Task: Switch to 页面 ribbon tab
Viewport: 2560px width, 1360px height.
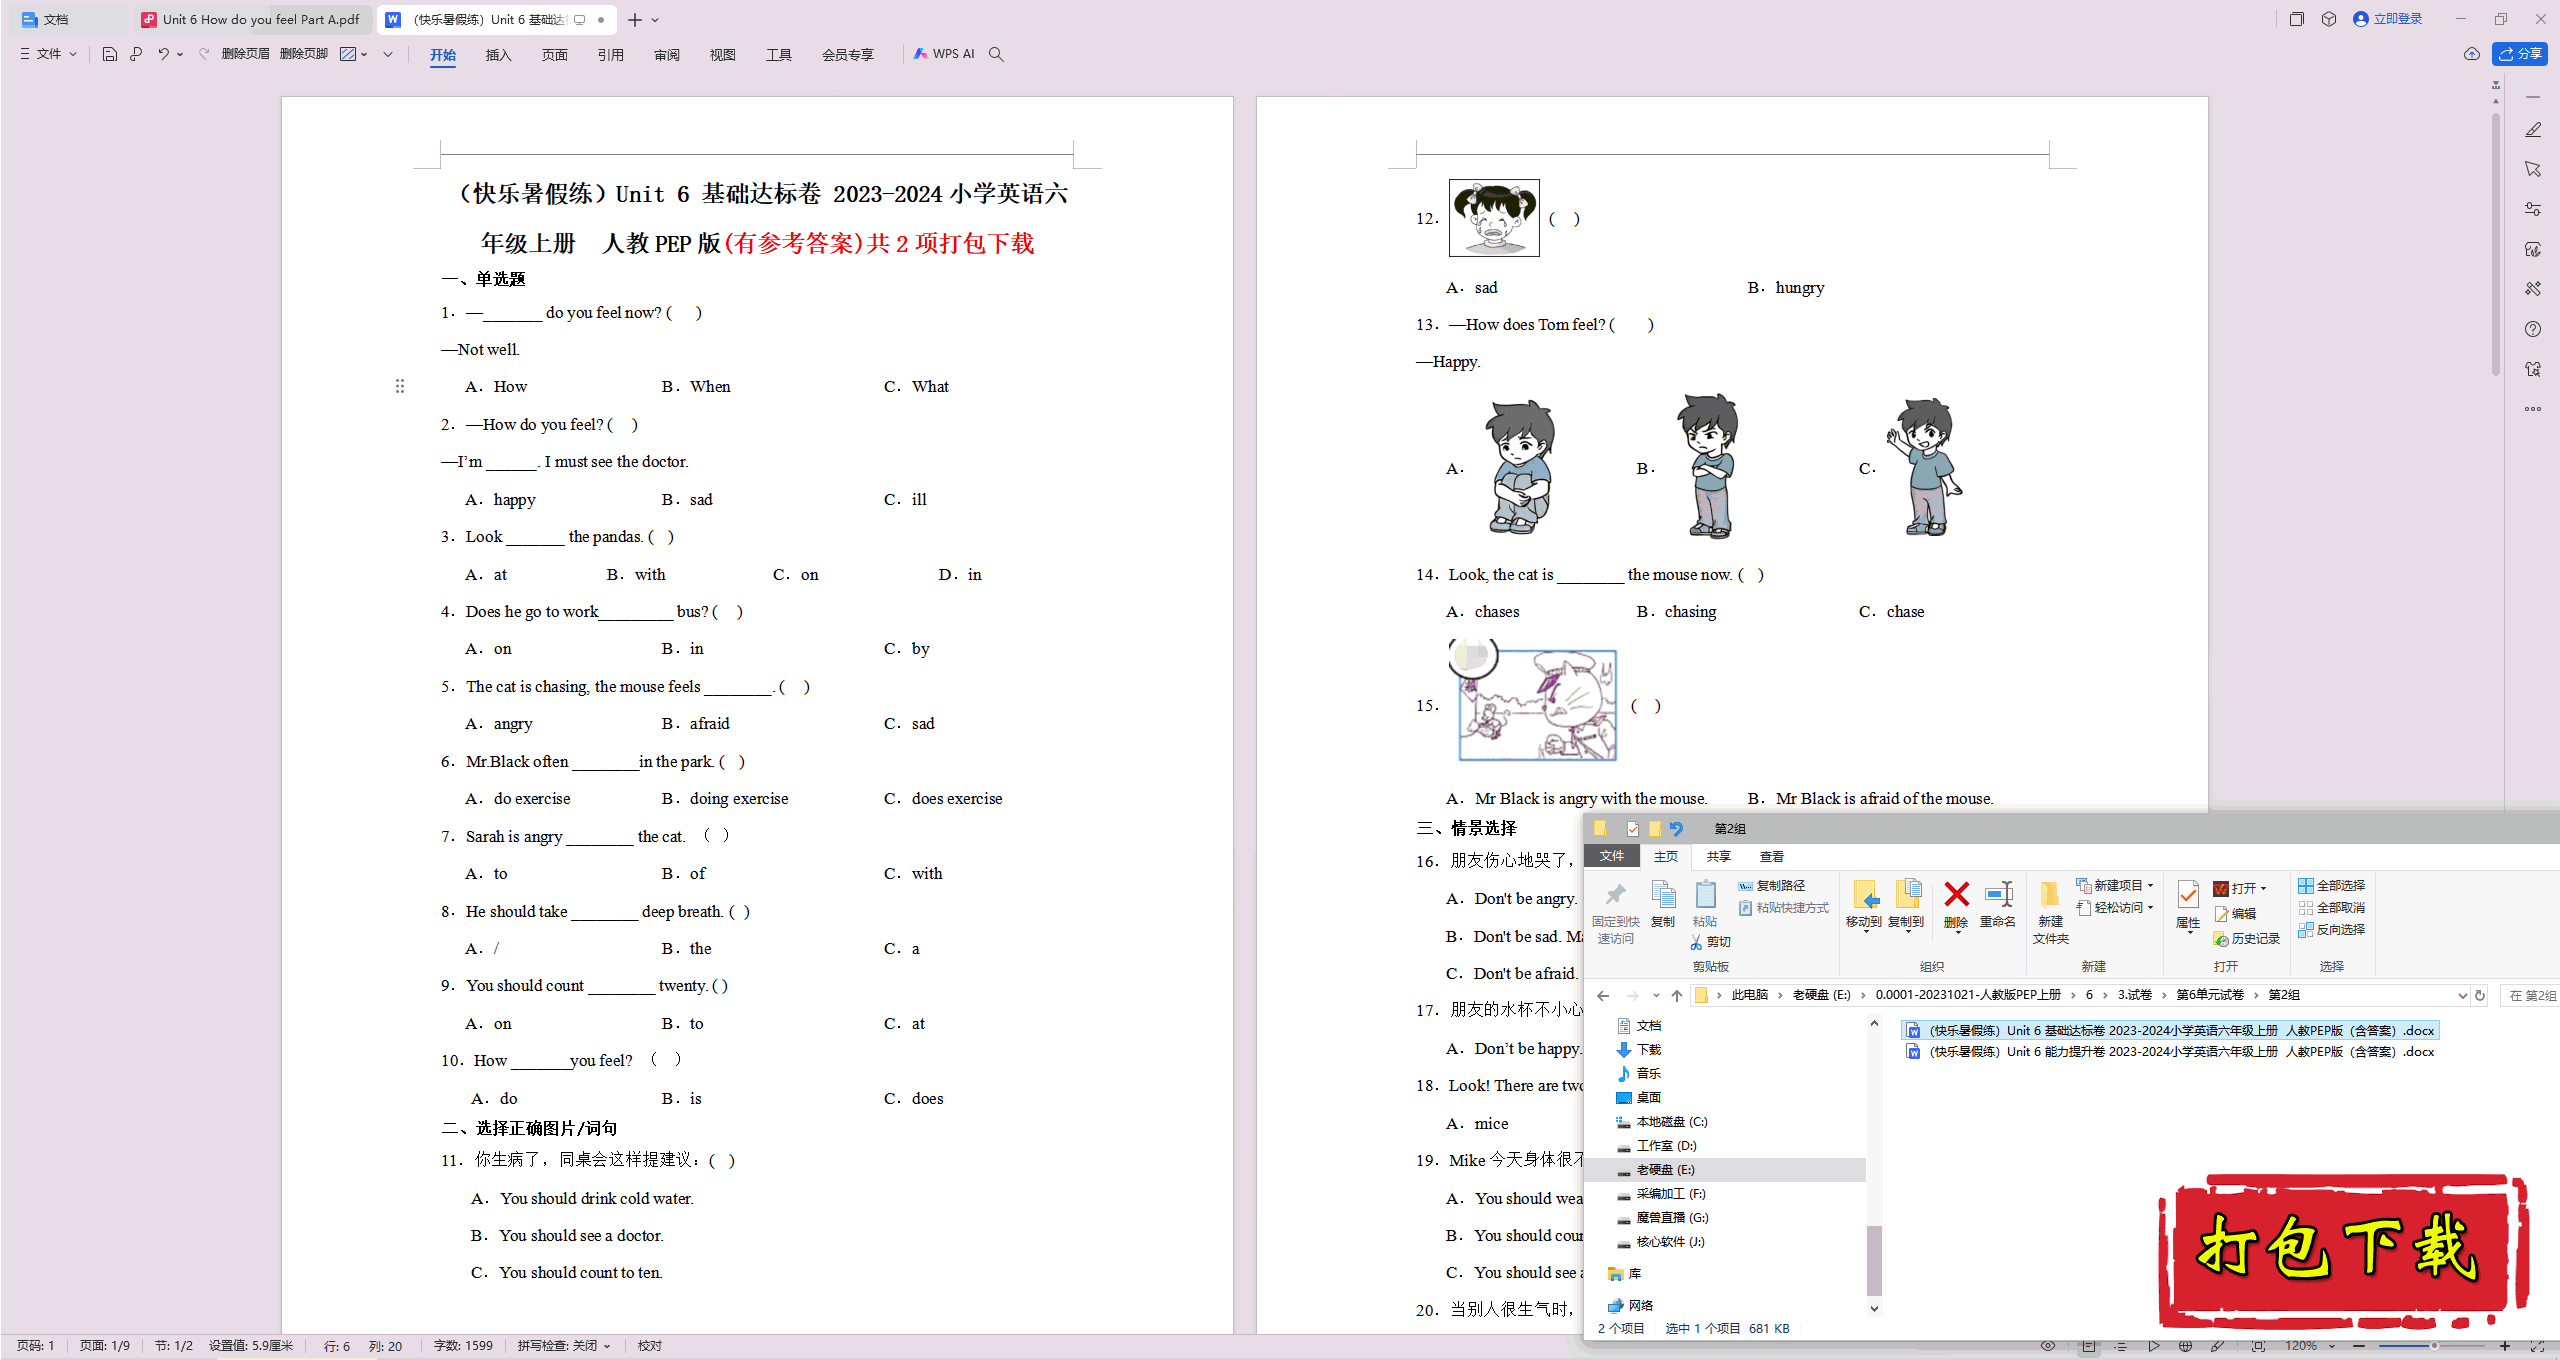Action: click(554, 55)
